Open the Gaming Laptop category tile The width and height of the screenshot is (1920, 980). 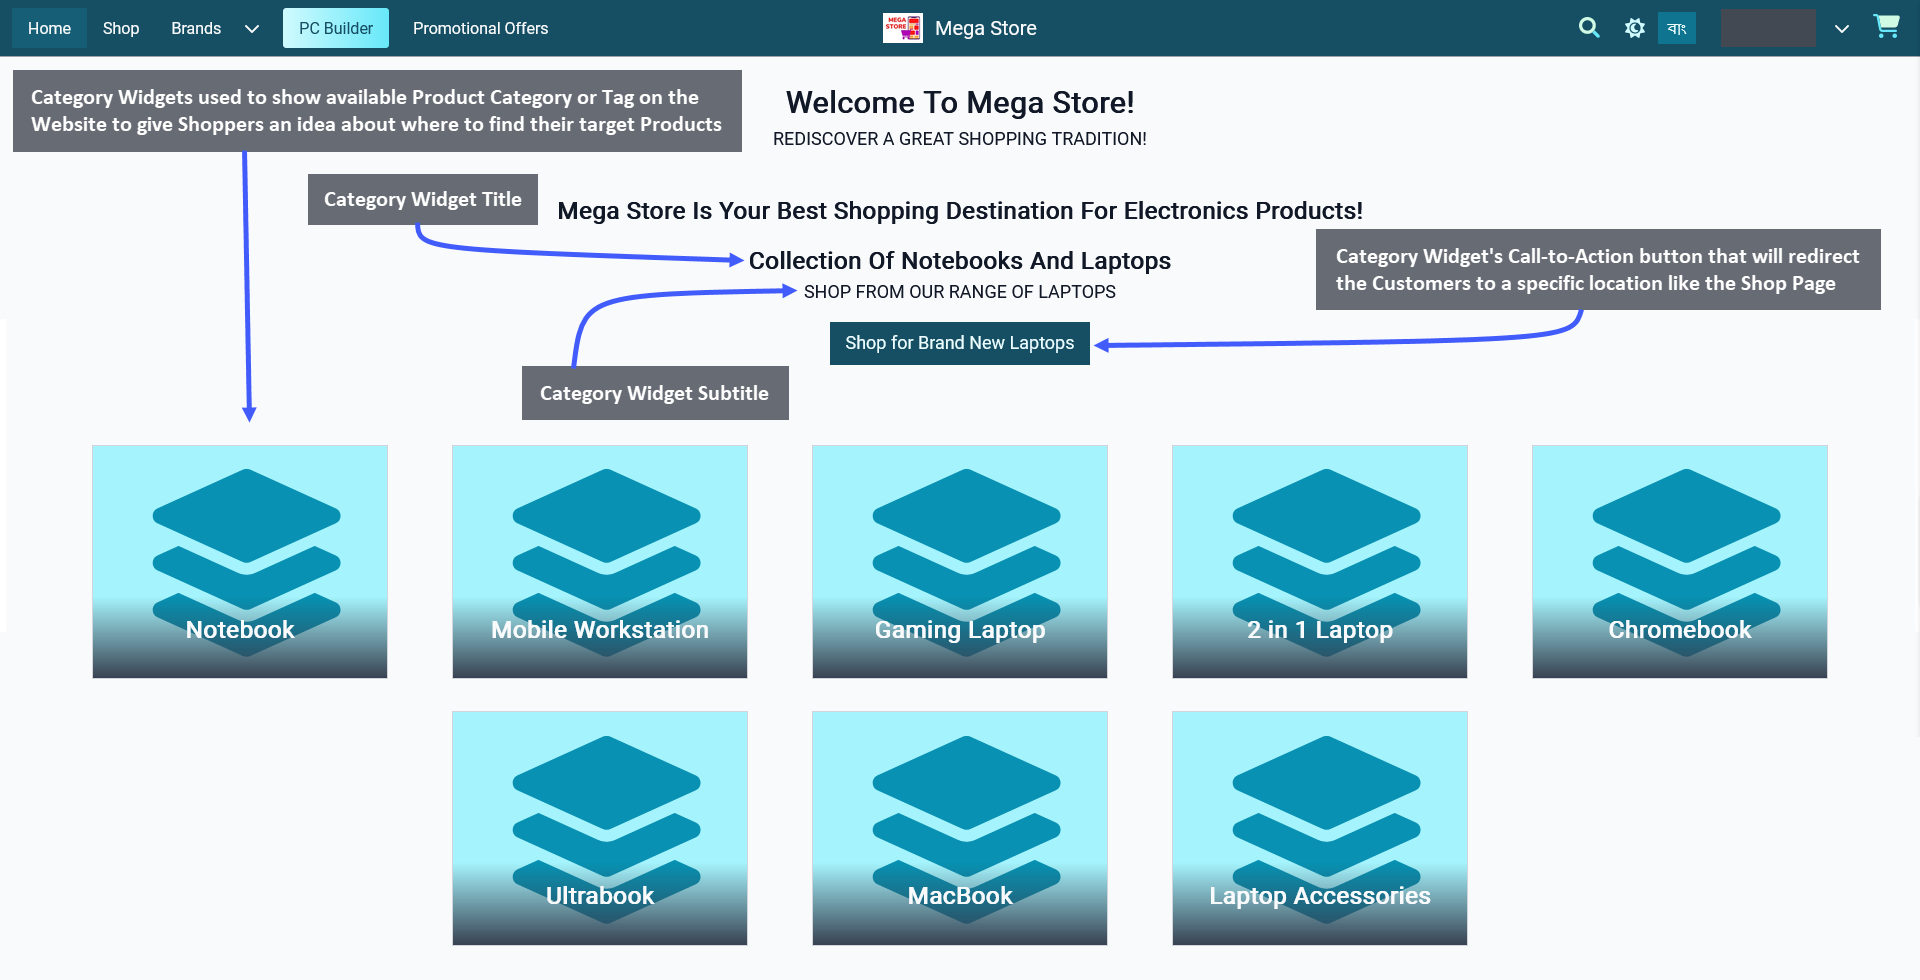click(x=960, y=562)
